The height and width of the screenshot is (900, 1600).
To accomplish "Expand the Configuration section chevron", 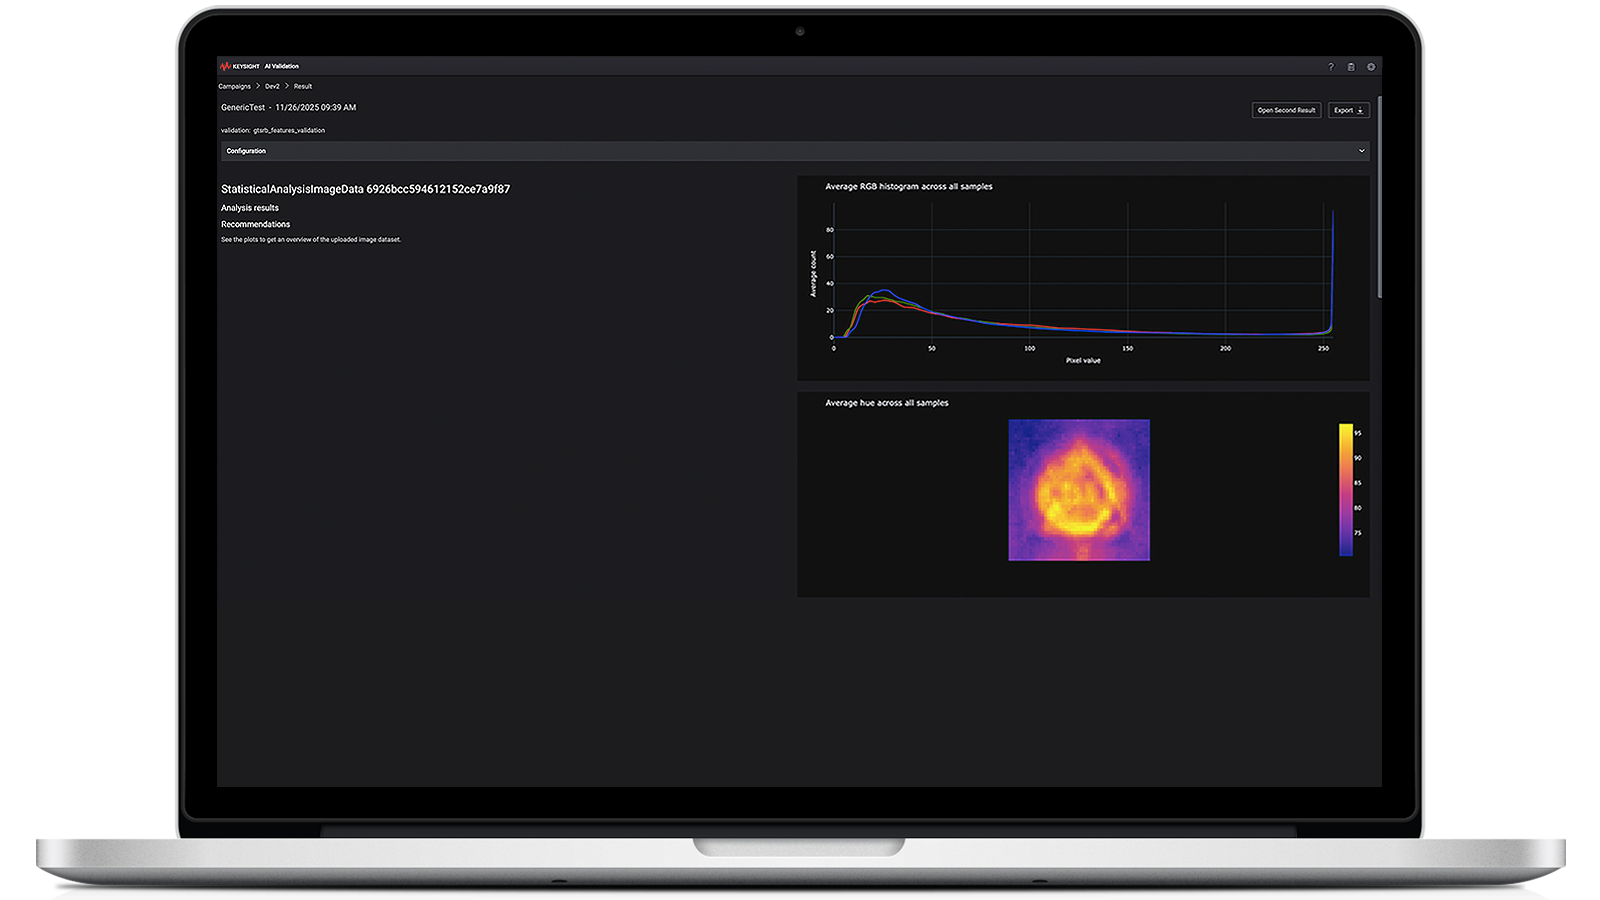I will tap(1361, 151).
